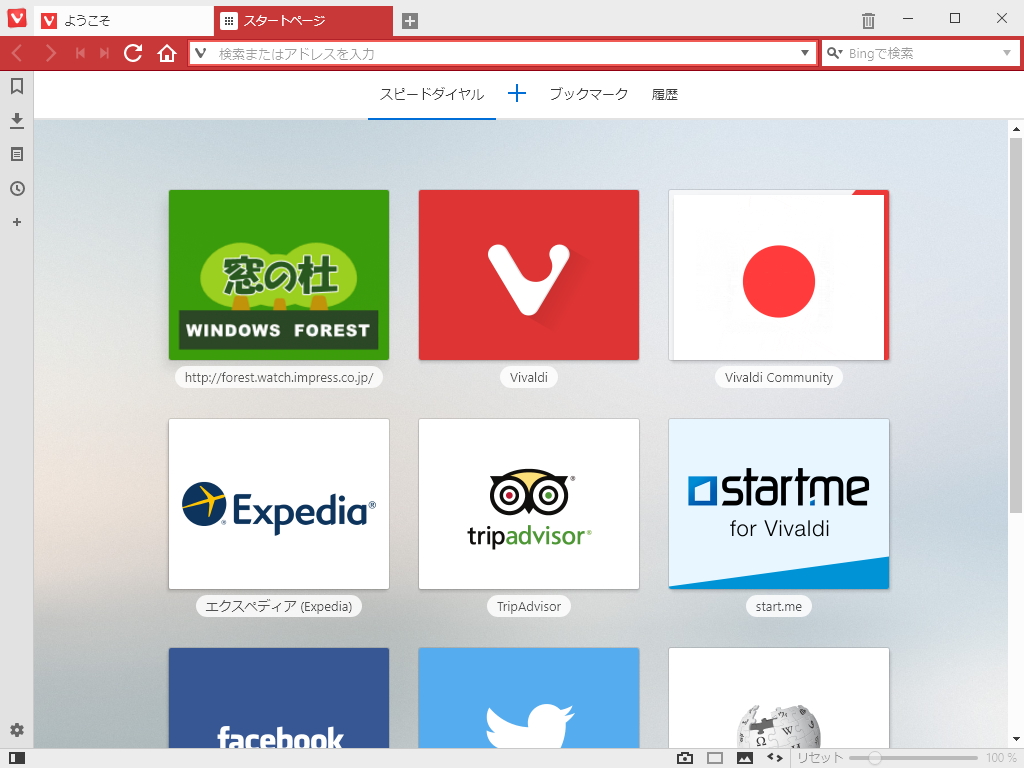Open the ブックマーク tab
1024x768 pixels.
588,95
